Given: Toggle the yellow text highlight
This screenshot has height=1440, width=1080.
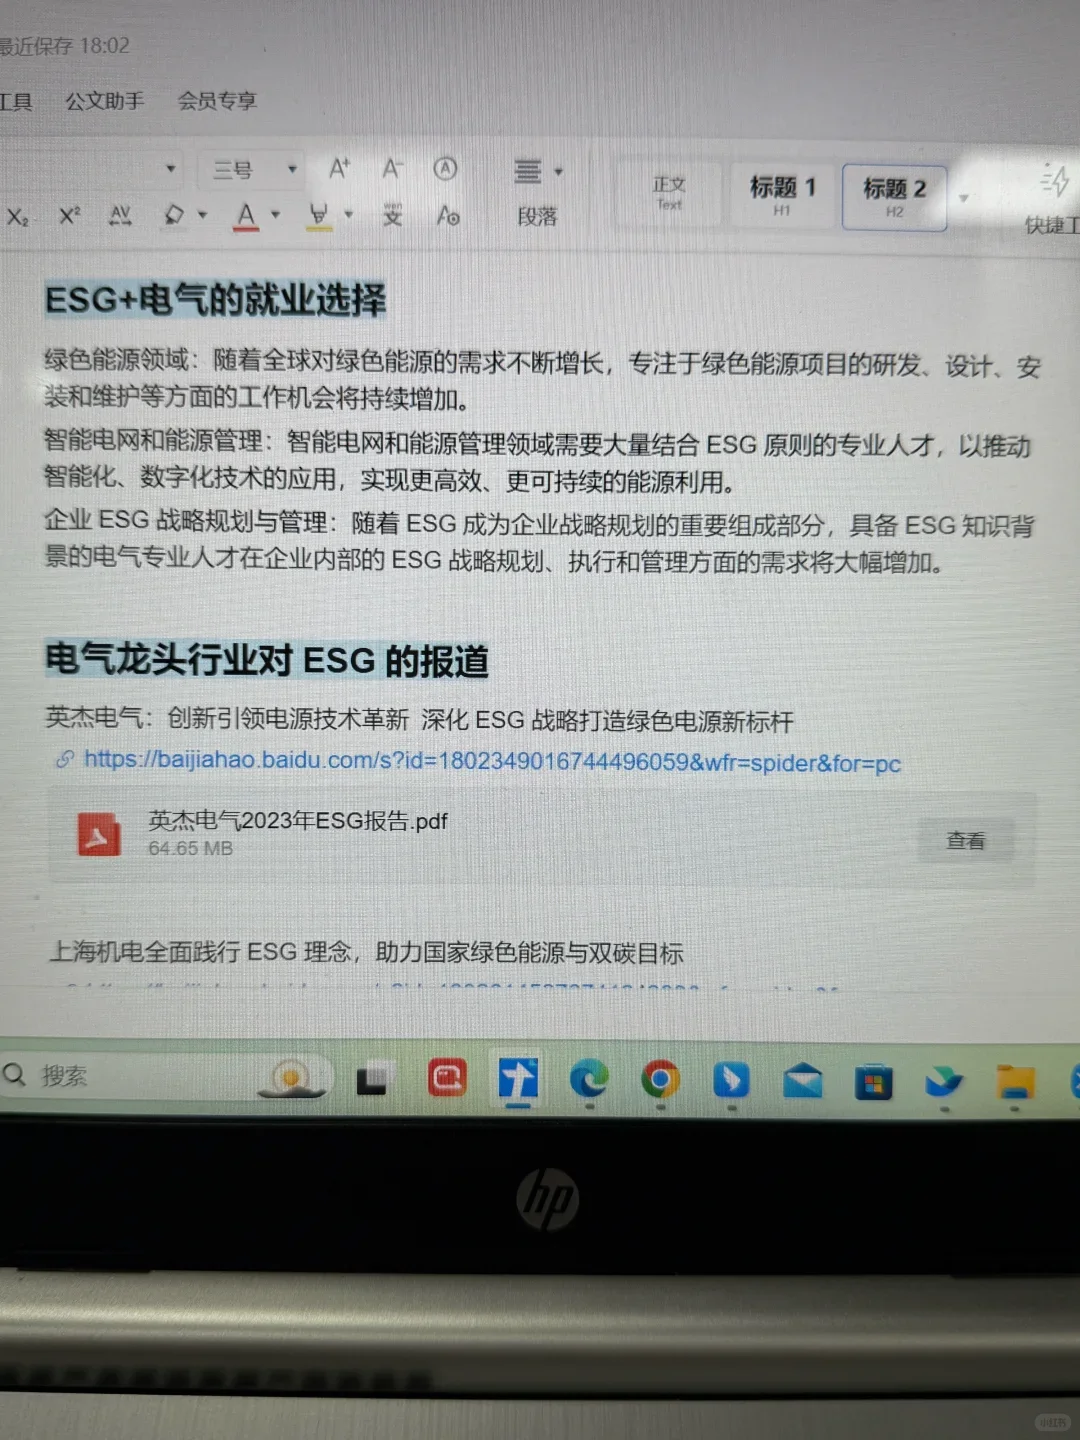Looking at the screenshot, I should point(318,216).
